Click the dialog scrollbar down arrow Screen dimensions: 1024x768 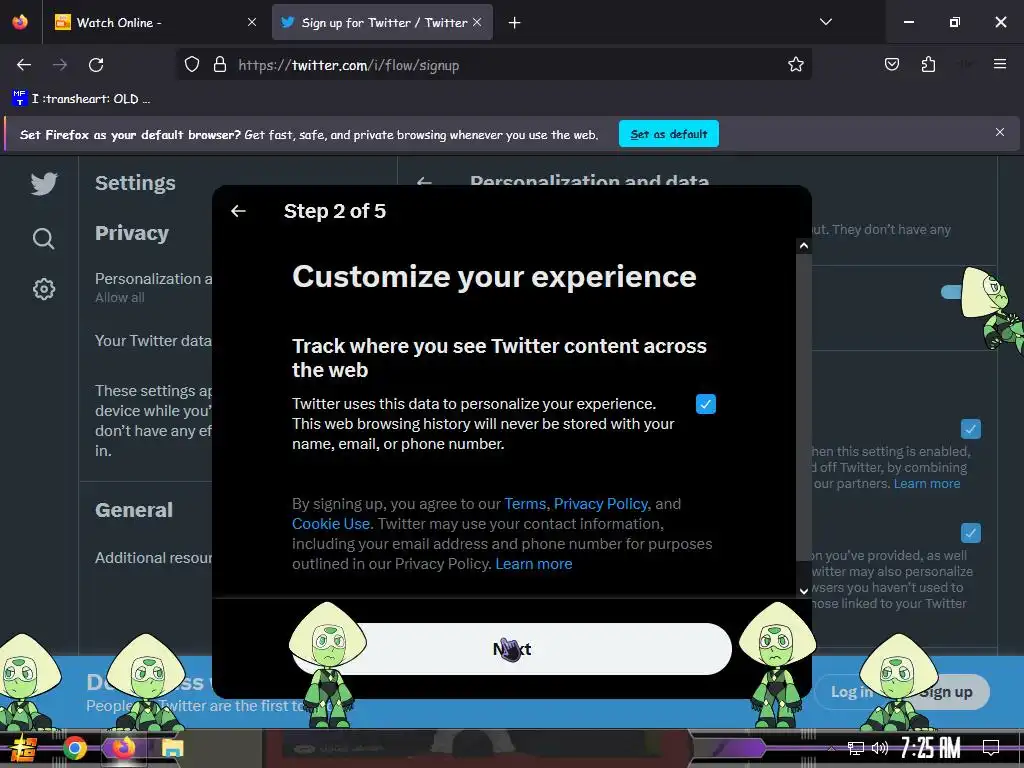pyautogui.click(x=804, y=591)
